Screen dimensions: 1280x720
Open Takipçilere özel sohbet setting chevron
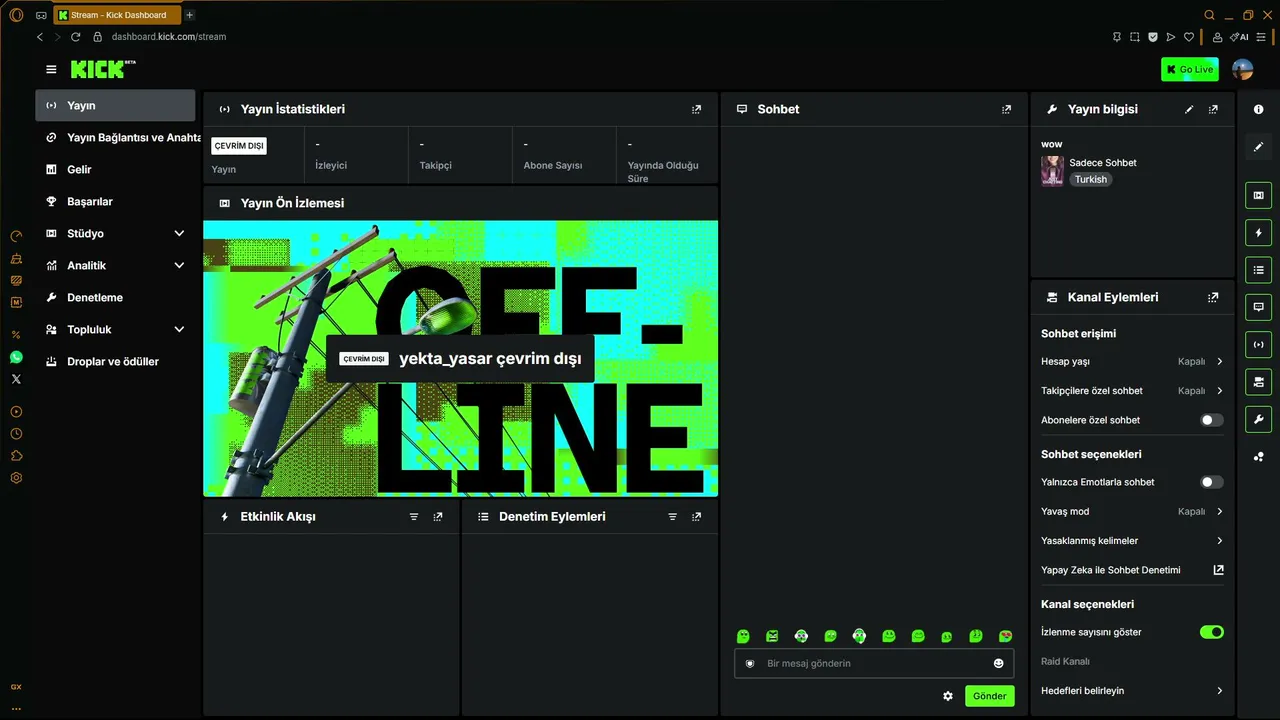point(1219,391)
